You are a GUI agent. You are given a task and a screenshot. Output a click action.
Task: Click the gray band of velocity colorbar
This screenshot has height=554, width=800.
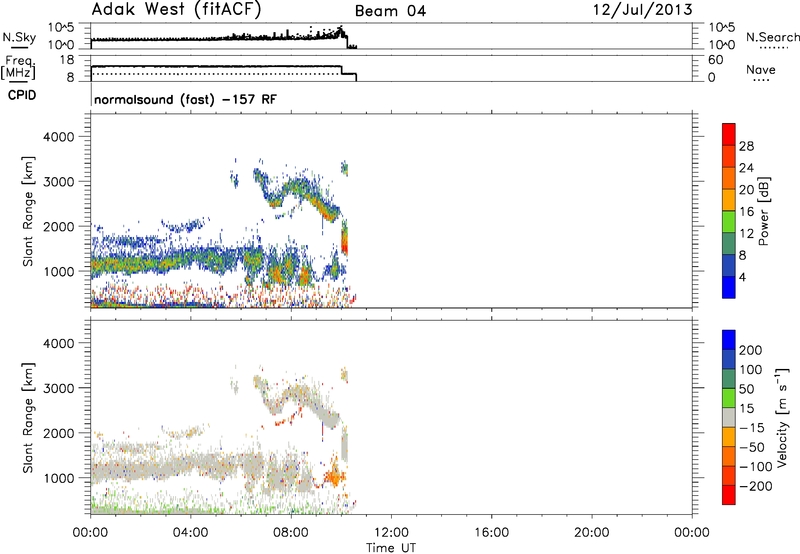coord(729,417)
